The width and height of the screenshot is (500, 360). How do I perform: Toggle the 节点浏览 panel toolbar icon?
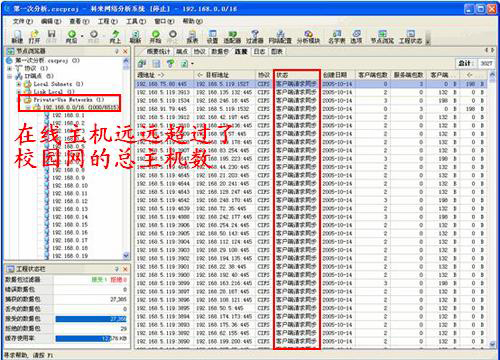[382, 37]
